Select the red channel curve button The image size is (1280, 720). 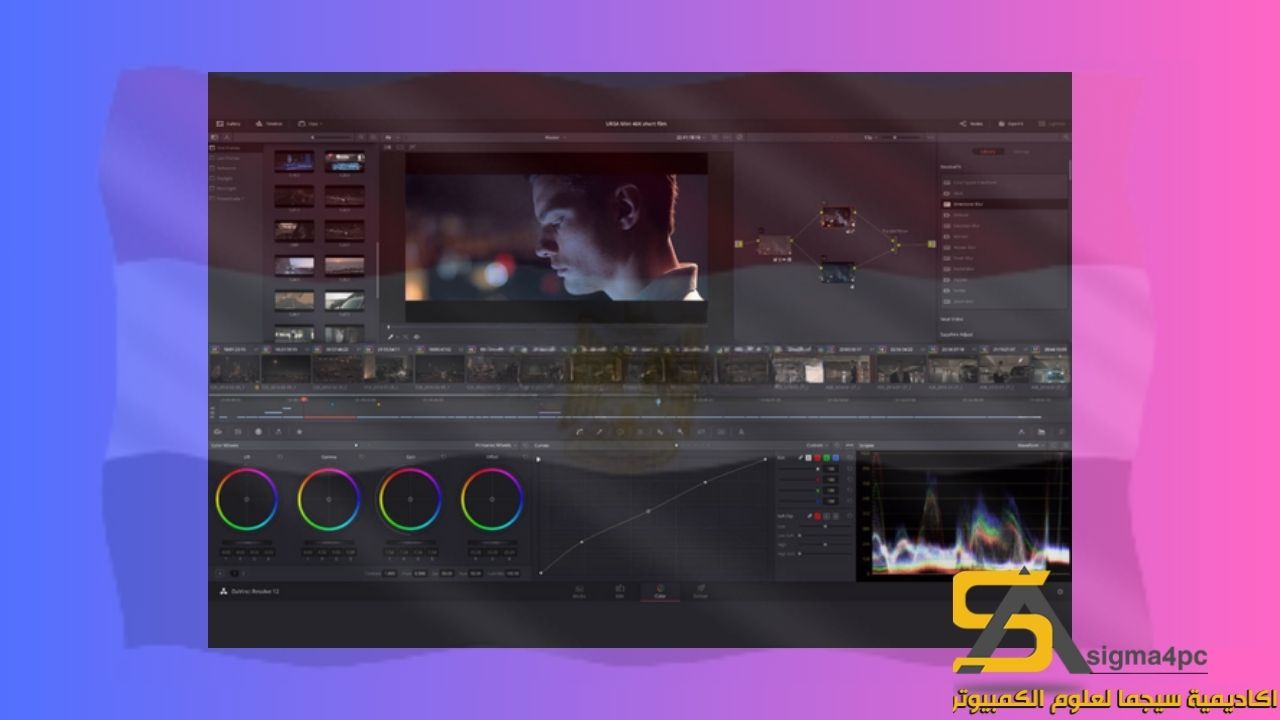816,457
